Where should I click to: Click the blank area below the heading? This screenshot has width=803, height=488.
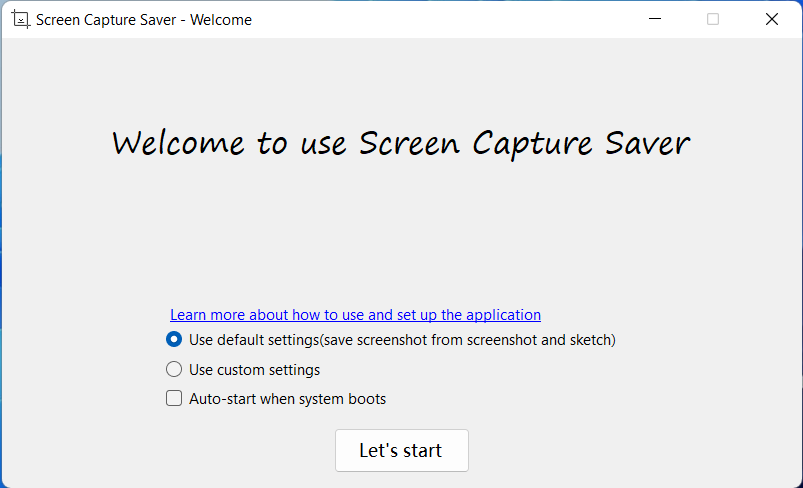(x=400, y=230)
